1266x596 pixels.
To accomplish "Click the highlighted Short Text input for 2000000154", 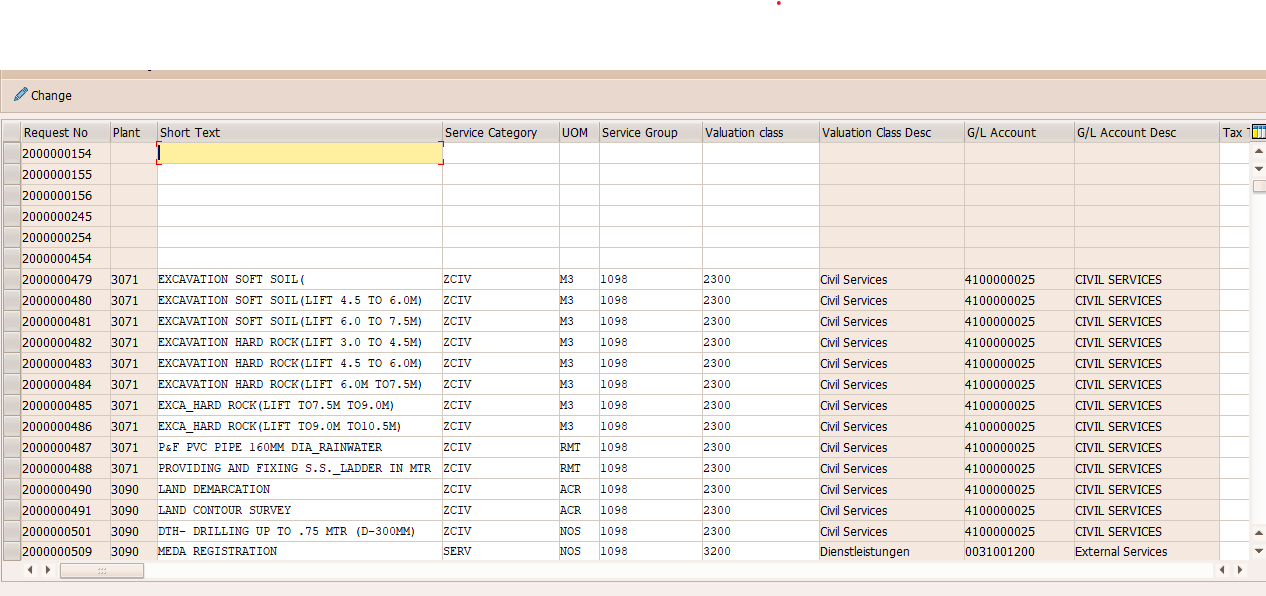I will [x=299, y=154].
